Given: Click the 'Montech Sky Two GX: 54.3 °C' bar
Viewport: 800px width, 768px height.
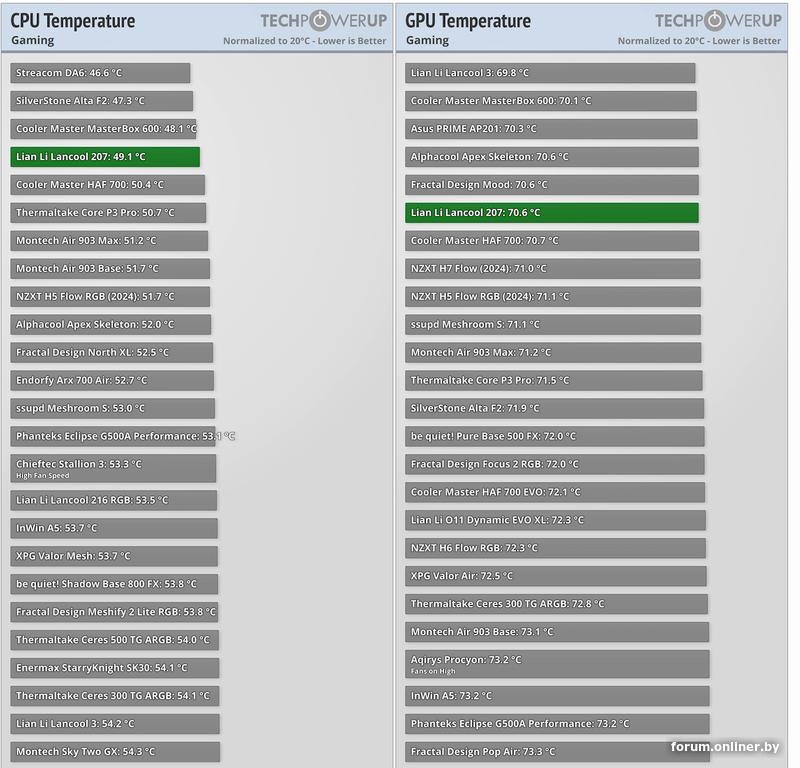Looking at the screenshot, I should coord(115,752).
